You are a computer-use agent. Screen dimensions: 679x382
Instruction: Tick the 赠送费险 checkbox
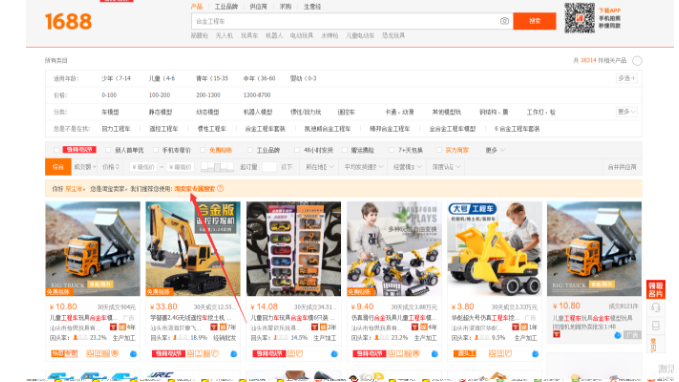pyautogui.click(x=345, y=150)
